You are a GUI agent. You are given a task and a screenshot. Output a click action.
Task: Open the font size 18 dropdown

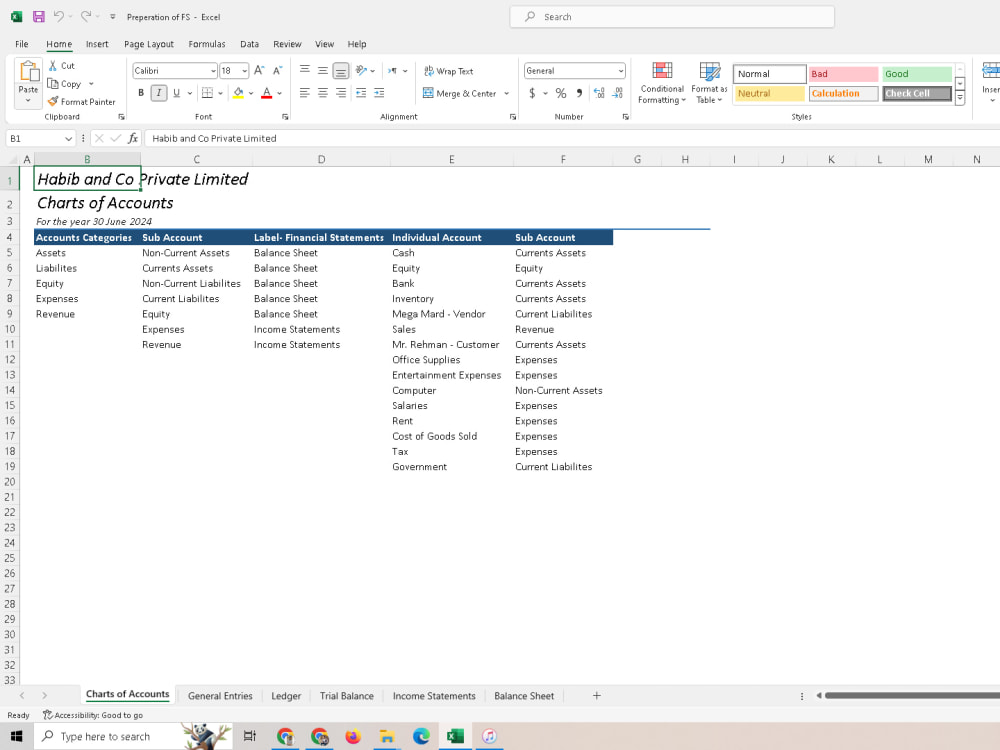[x=244, y=71]
